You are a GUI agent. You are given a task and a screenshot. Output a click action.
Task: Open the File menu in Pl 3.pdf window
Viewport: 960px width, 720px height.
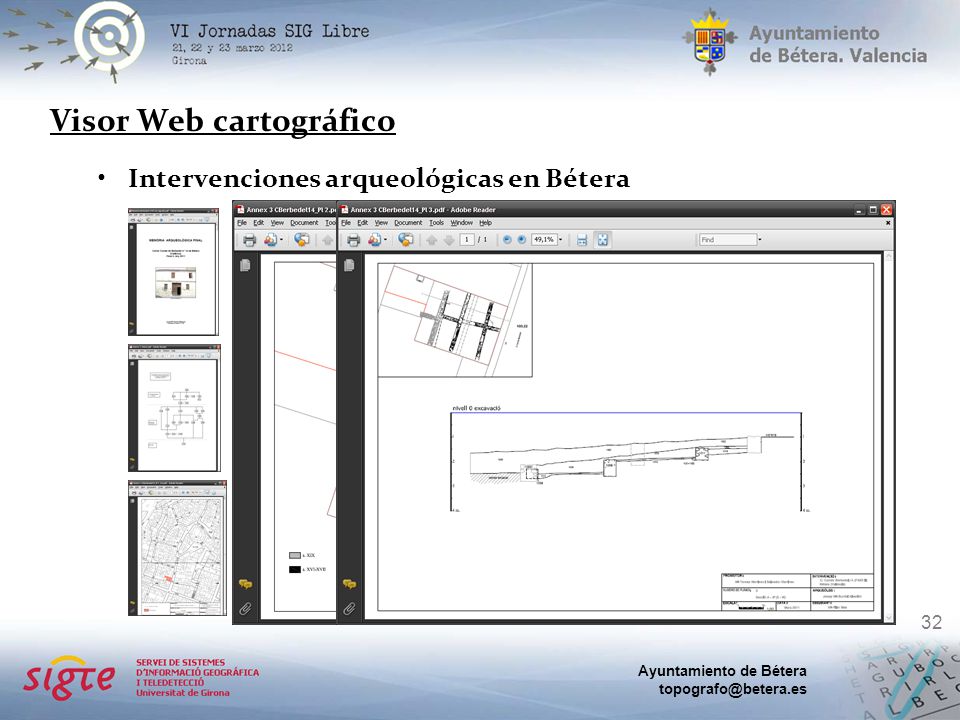[x=346, y=223]
